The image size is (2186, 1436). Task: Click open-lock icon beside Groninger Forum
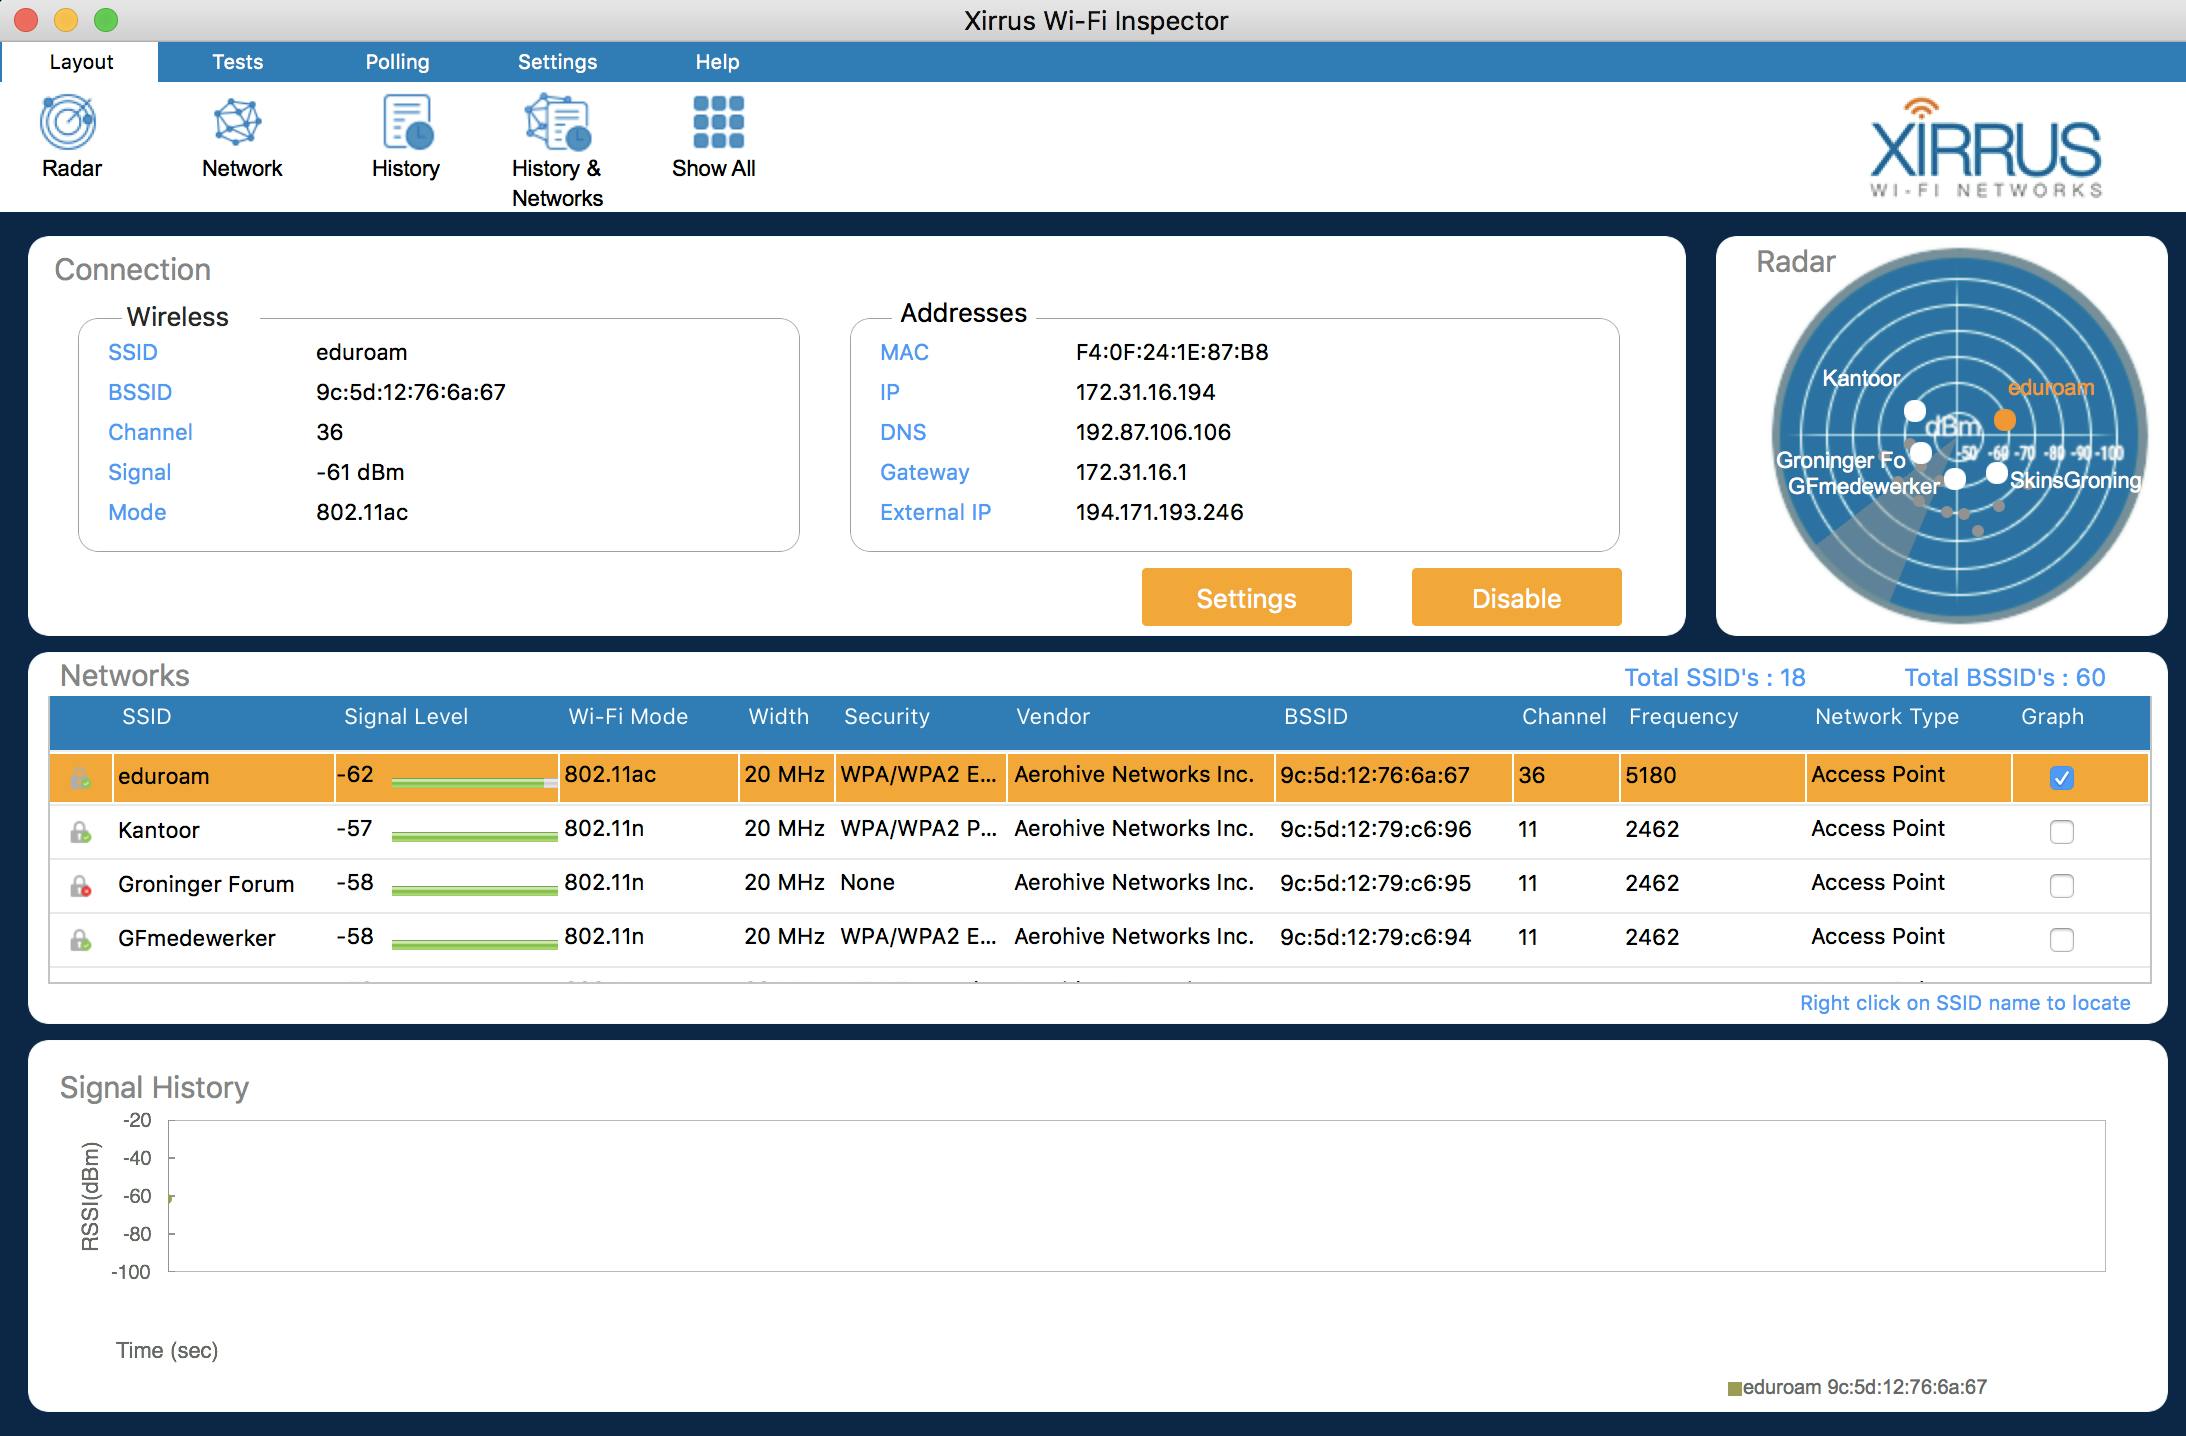81,886
